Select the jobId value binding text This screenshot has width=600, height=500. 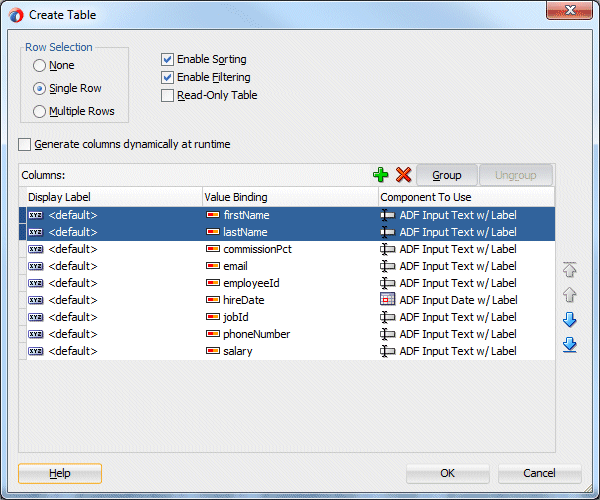pos(236,317)
